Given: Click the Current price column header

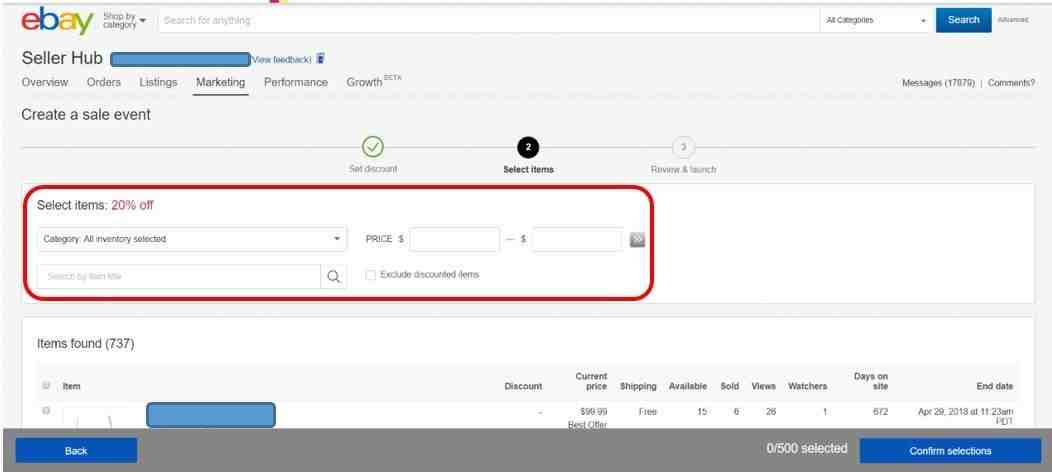Looking at the screenshot, I should tap(591, 381).
